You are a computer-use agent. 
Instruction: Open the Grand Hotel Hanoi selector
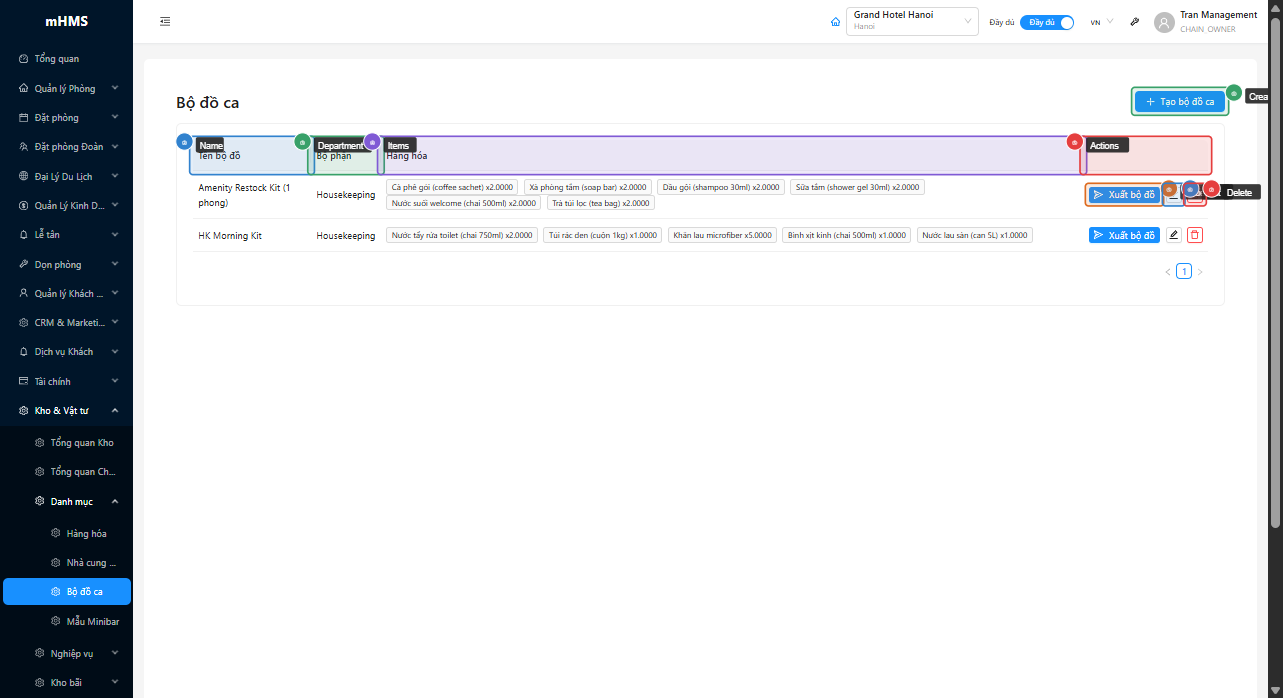coord(912,22)
